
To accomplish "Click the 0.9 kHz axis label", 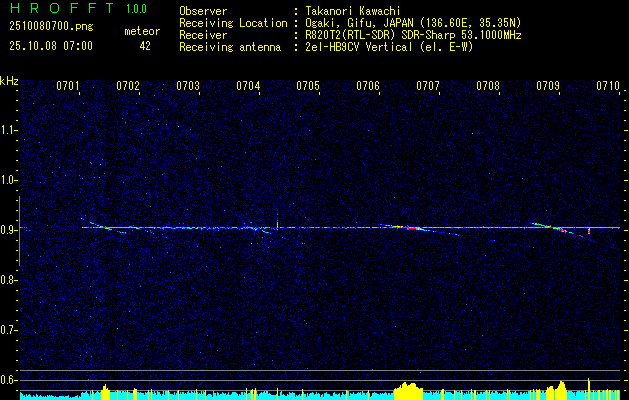I will (x=9, y=230).
